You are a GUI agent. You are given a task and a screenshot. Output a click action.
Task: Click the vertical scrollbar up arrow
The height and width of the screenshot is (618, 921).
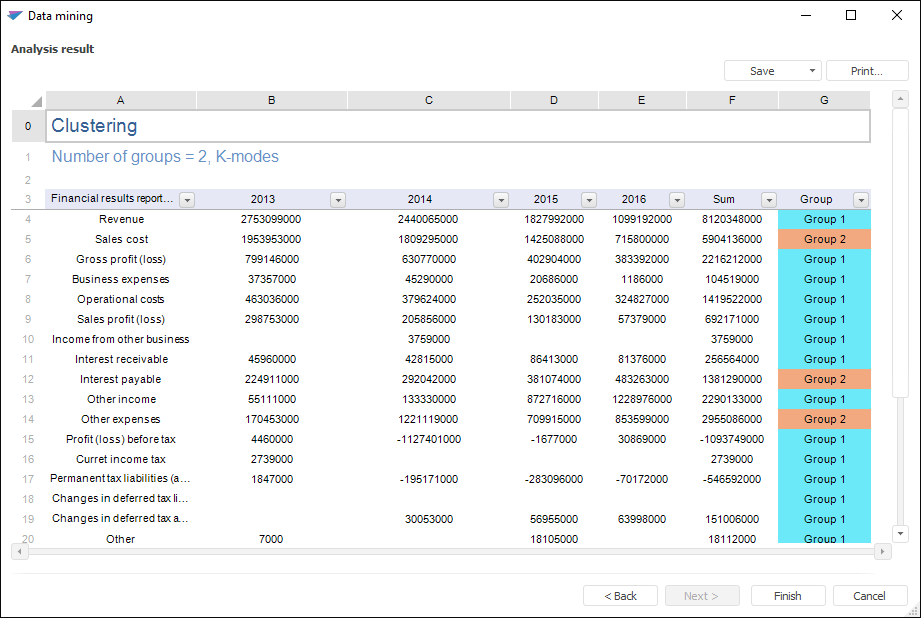click(900, 100)
